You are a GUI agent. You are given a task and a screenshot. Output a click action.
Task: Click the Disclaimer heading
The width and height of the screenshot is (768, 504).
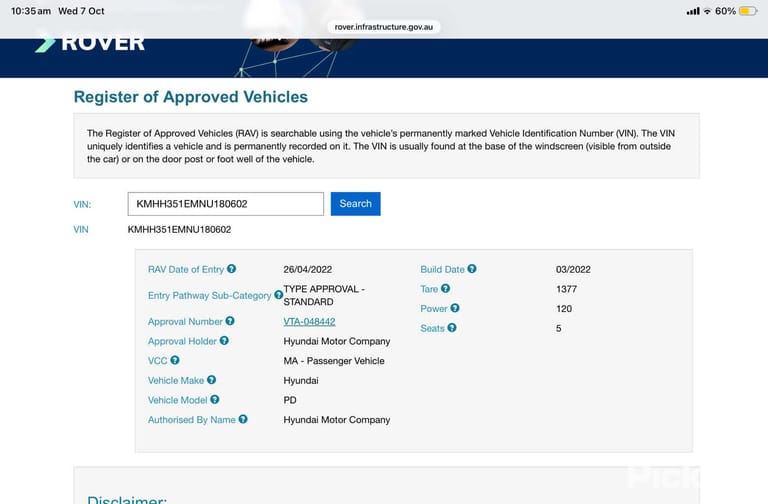(x=127, y=499)
